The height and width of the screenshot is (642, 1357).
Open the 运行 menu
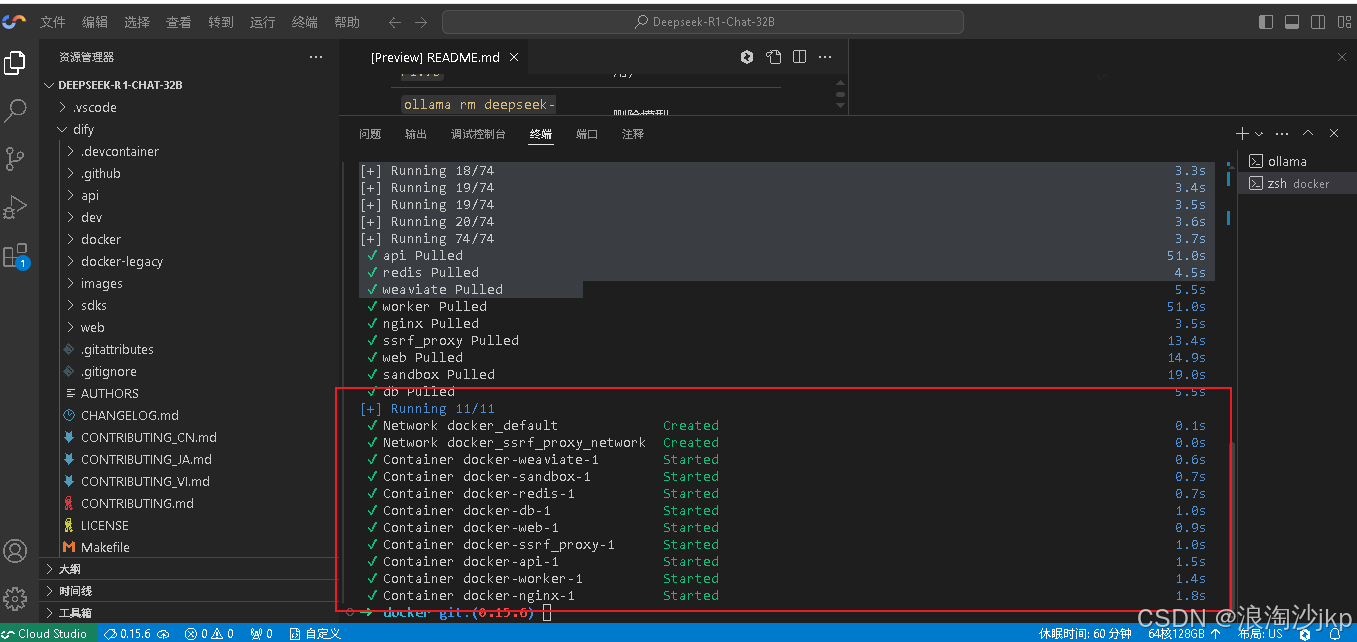point(263,22)
